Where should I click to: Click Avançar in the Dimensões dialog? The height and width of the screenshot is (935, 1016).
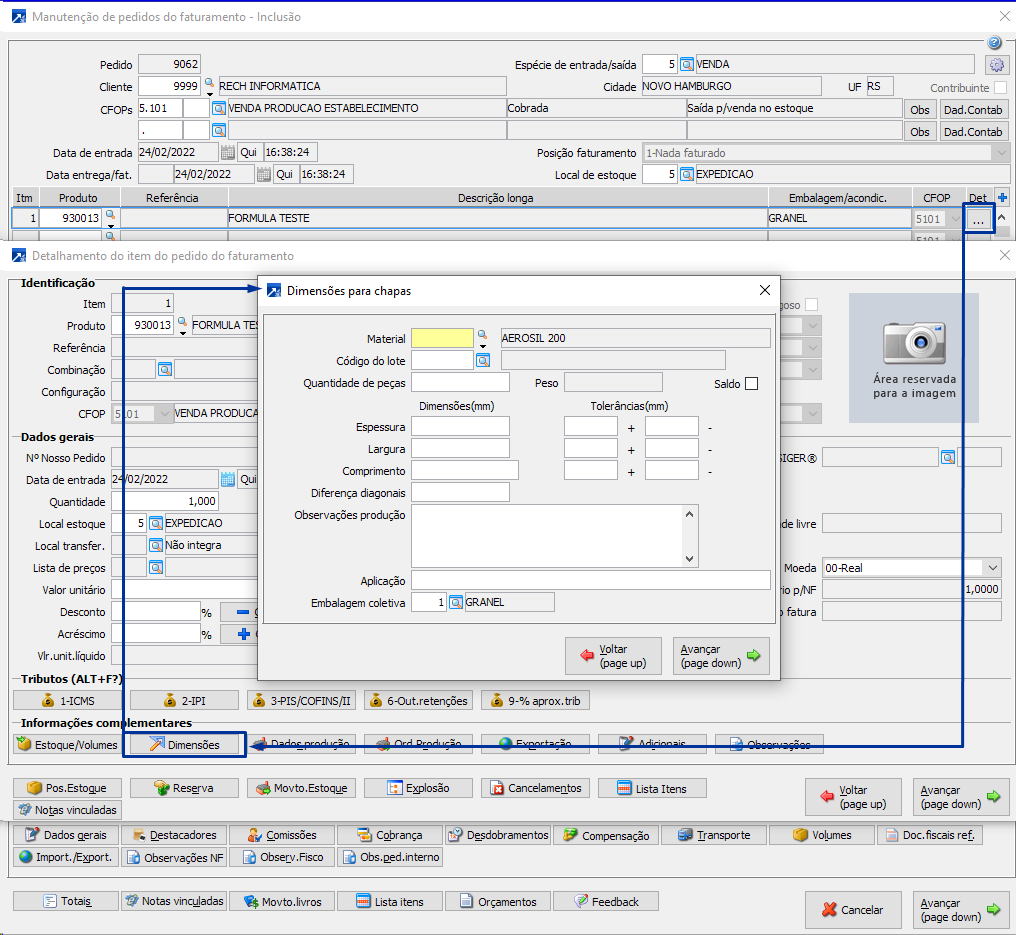point(720,656)
